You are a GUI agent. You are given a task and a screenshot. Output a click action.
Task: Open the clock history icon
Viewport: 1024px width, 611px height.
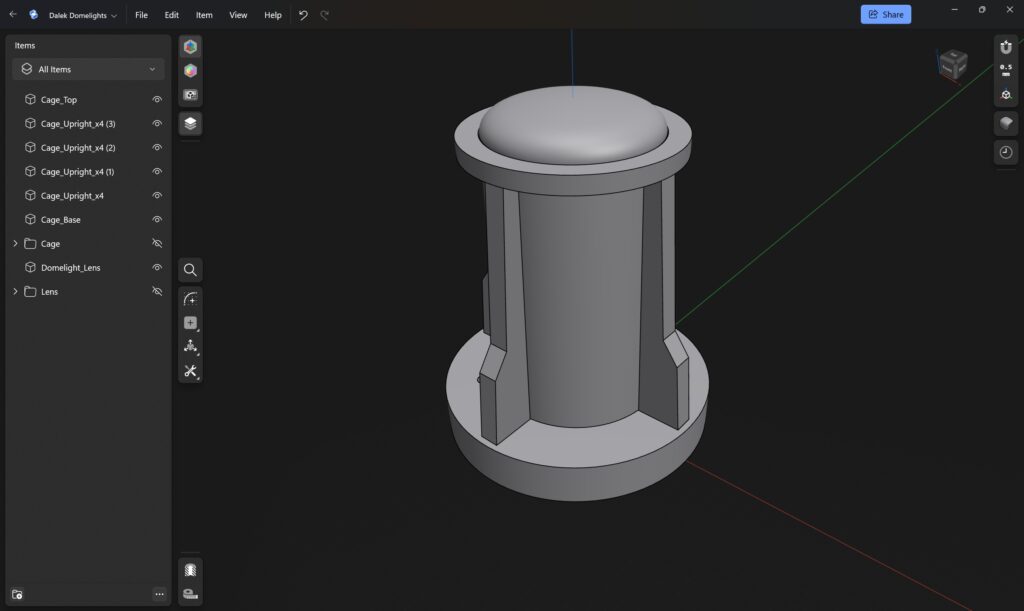(1006, 152)
